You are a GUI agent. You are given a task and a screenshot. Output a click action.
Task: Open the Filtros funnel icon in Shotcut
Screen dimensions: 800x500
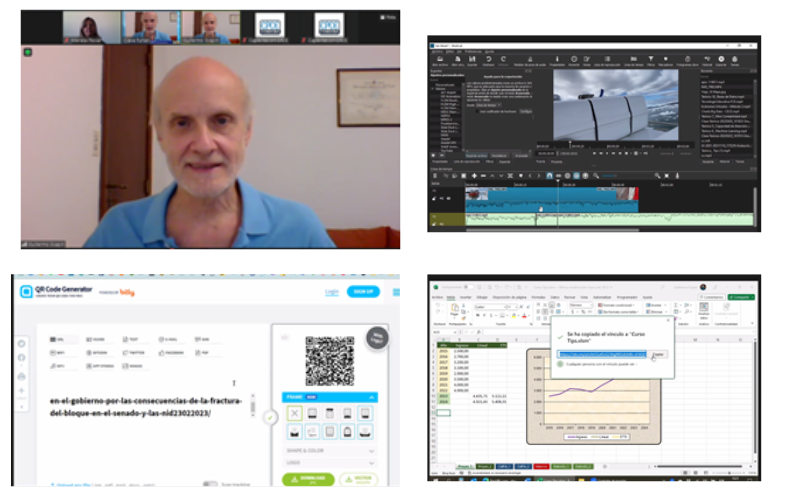[x=651, y=59]
